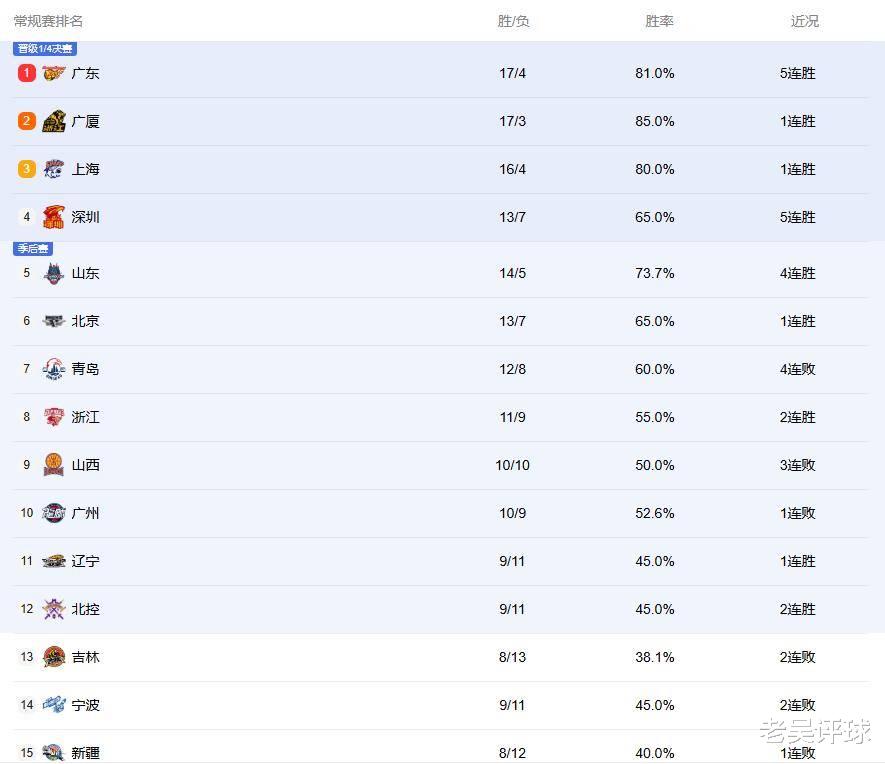Open the 辽宁 team name link

86,561
